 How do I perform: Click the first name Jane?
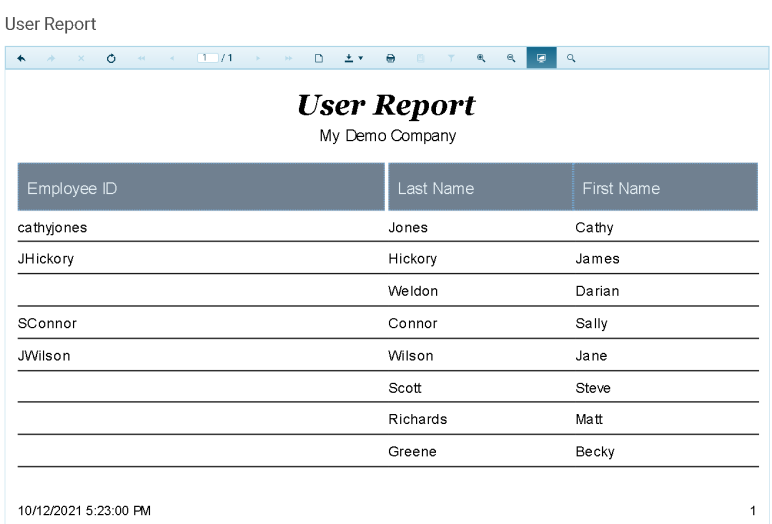(x=591, y=356)
